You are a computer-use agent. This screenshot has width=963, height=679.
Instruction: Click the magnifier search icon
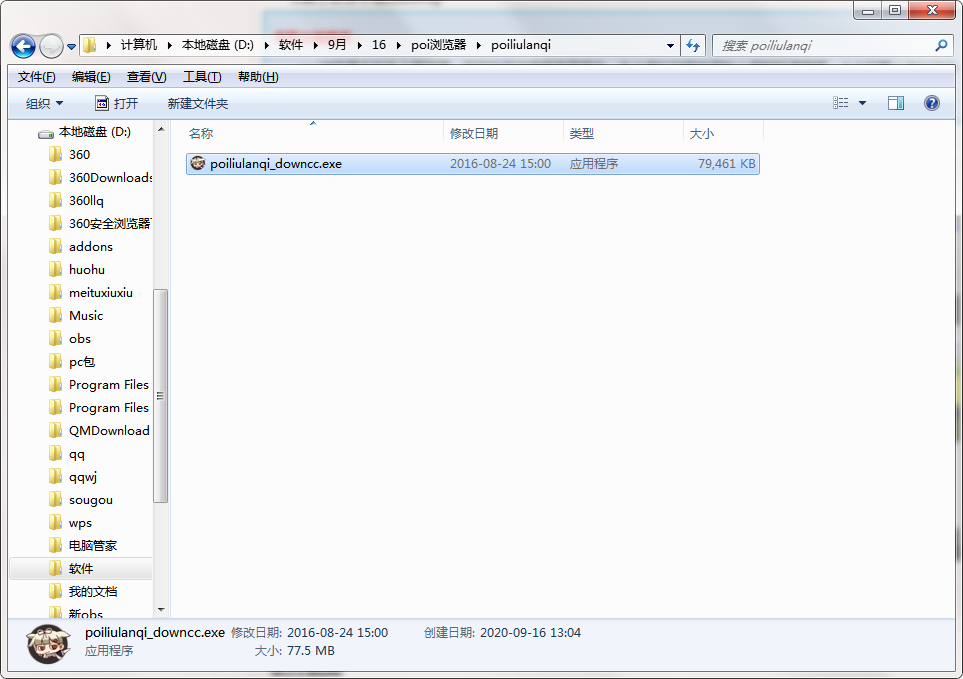[941, 45]
